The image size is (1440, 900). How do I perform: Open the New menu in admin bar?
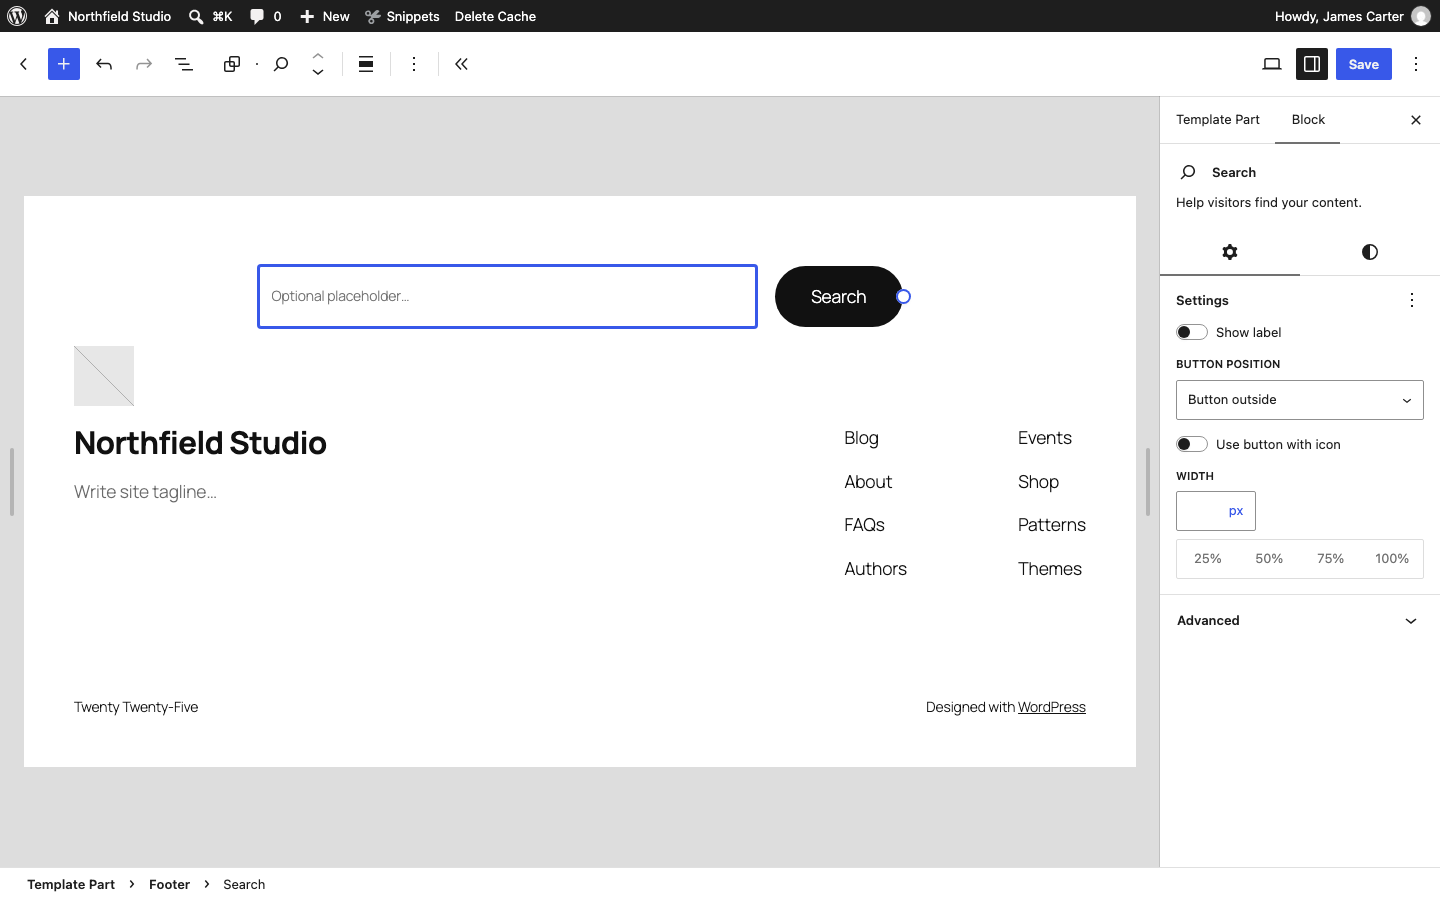325,16
